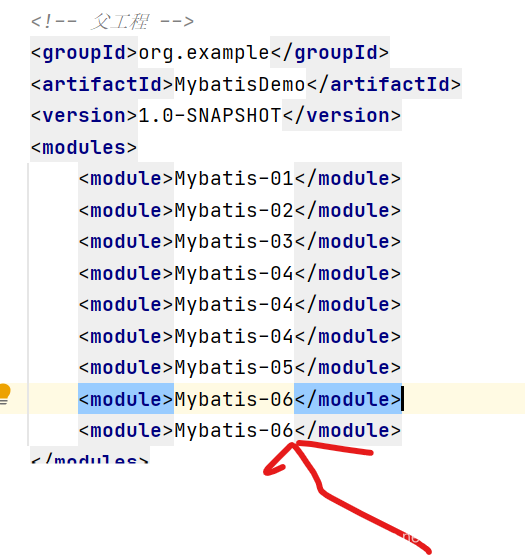Screen dimensions: 525x556
Task: Click the Mybatis-03 module entry
Action: pyautogui.click(x=240, y=241)
